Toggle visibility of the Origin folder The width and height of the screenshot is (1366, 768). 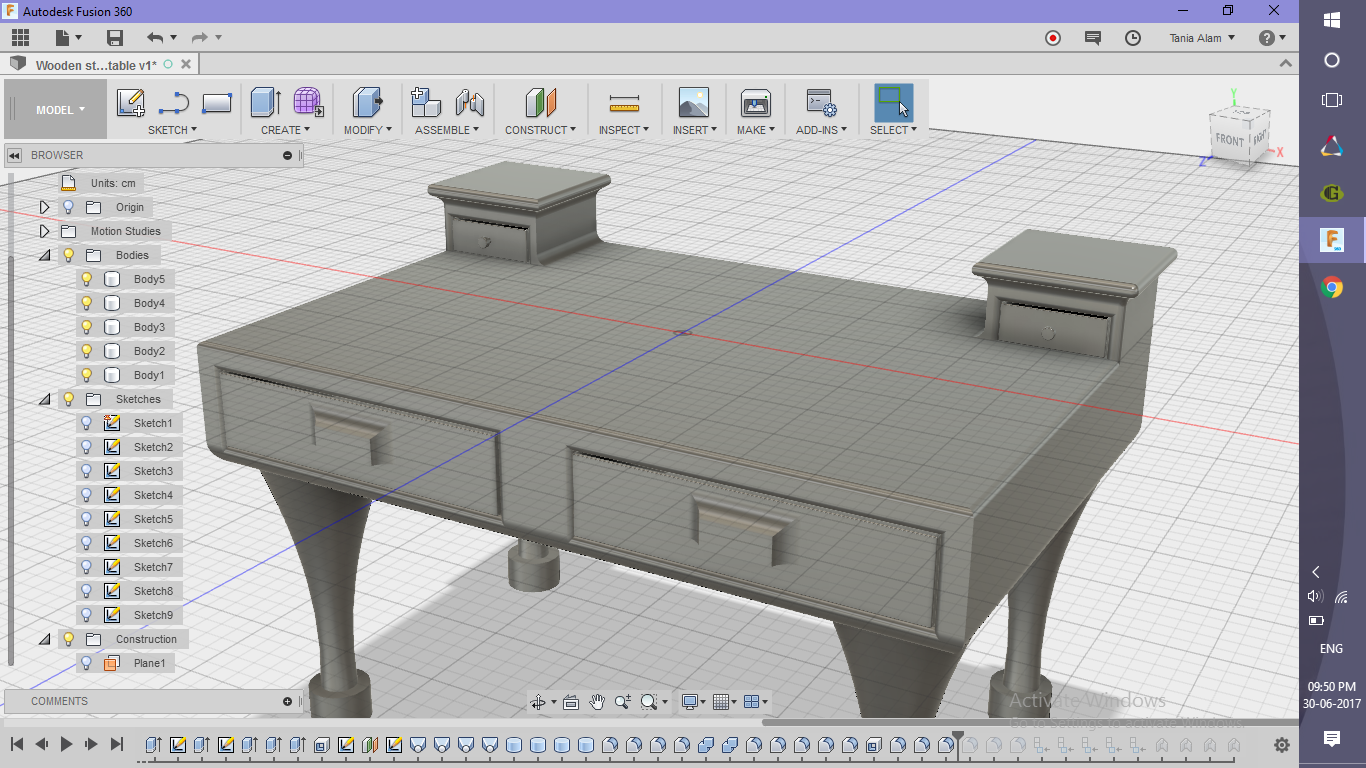pos(68,207)
